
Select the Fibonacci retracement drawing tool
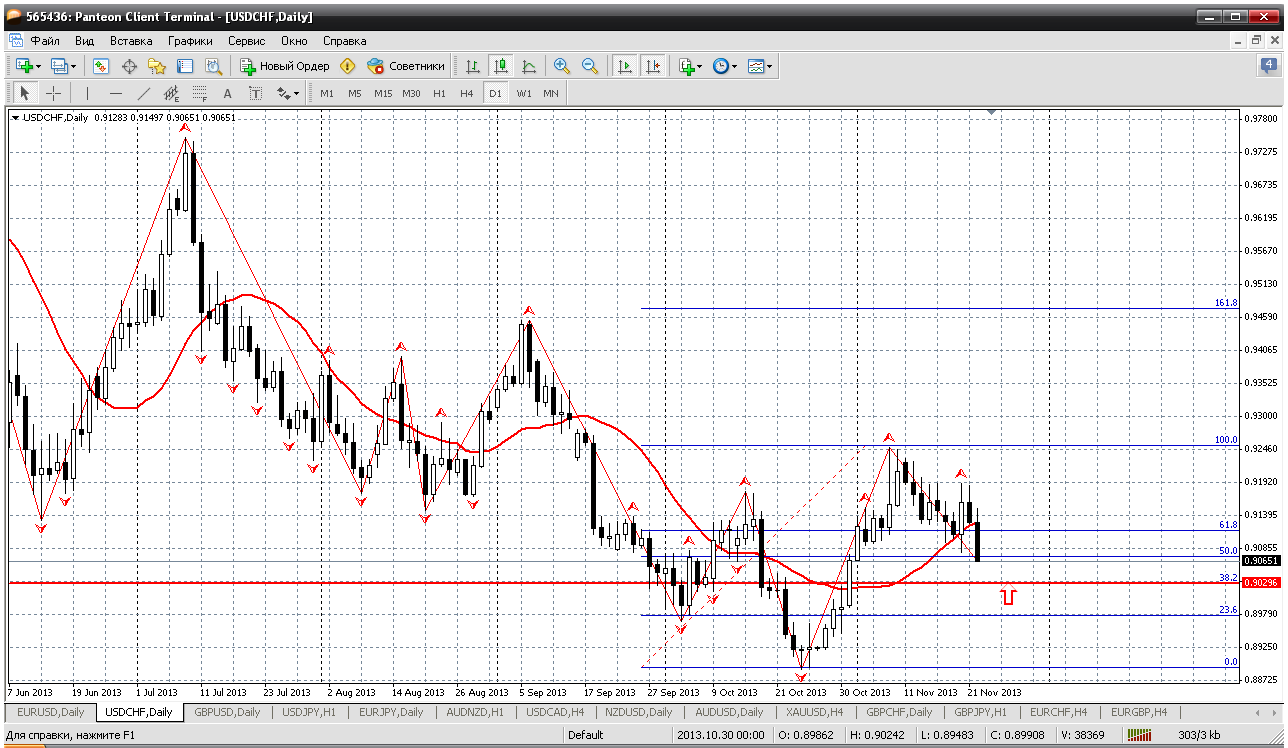pyautogui.click(x=199, y=93)
